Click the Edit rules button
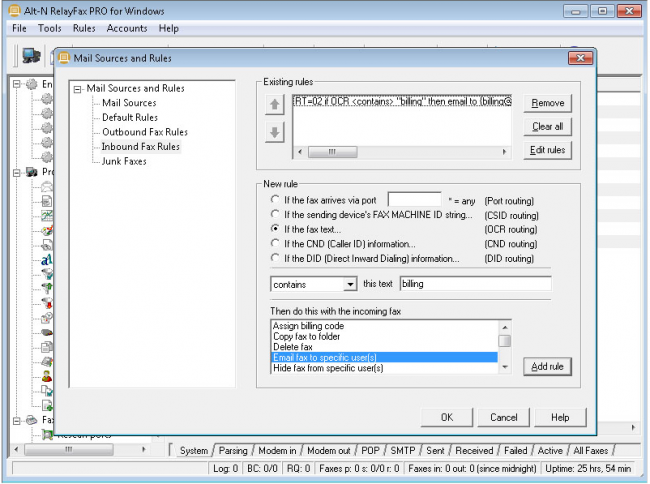 [x=548, y=150]
